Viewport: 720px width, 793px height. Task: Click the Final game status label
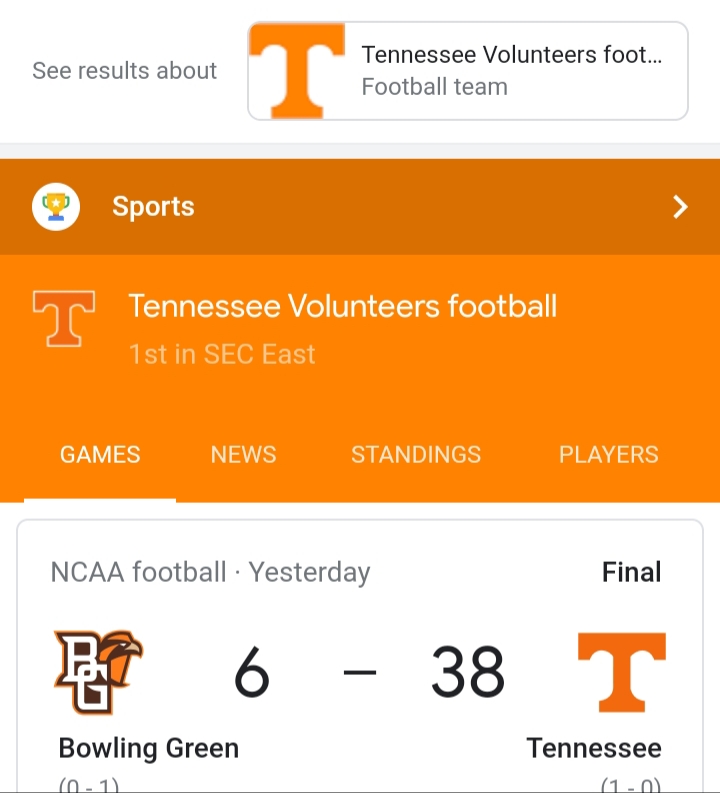click(631, 572)
